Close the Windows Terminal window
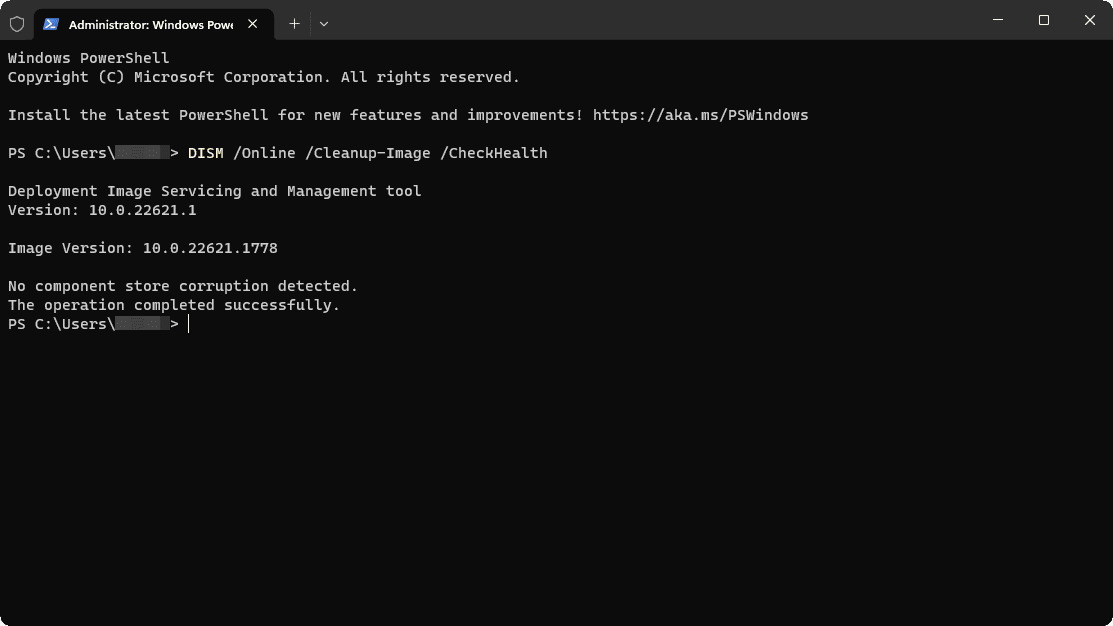1113x626 pixels. click(1089, 20)
